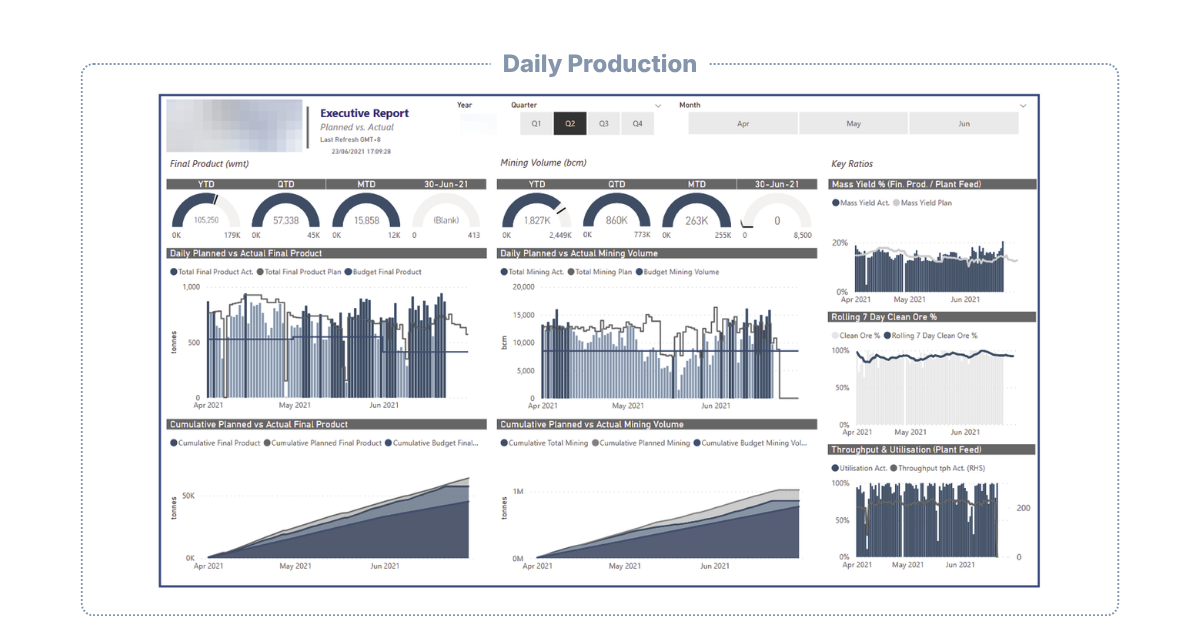
Task: Click the Daily Planned vs Actual Final Product header
Action: (x=327, y=254)
